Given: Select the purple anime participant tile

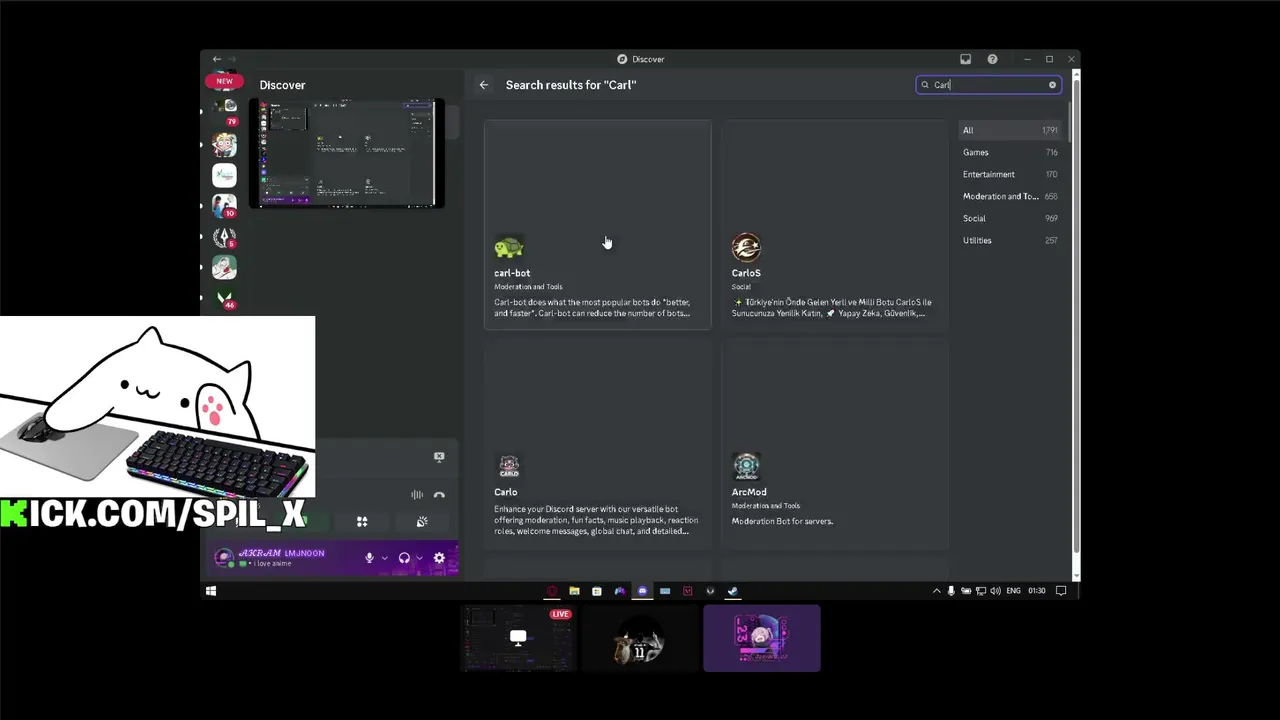Looking at the screenshot, I should click(762, 638).
